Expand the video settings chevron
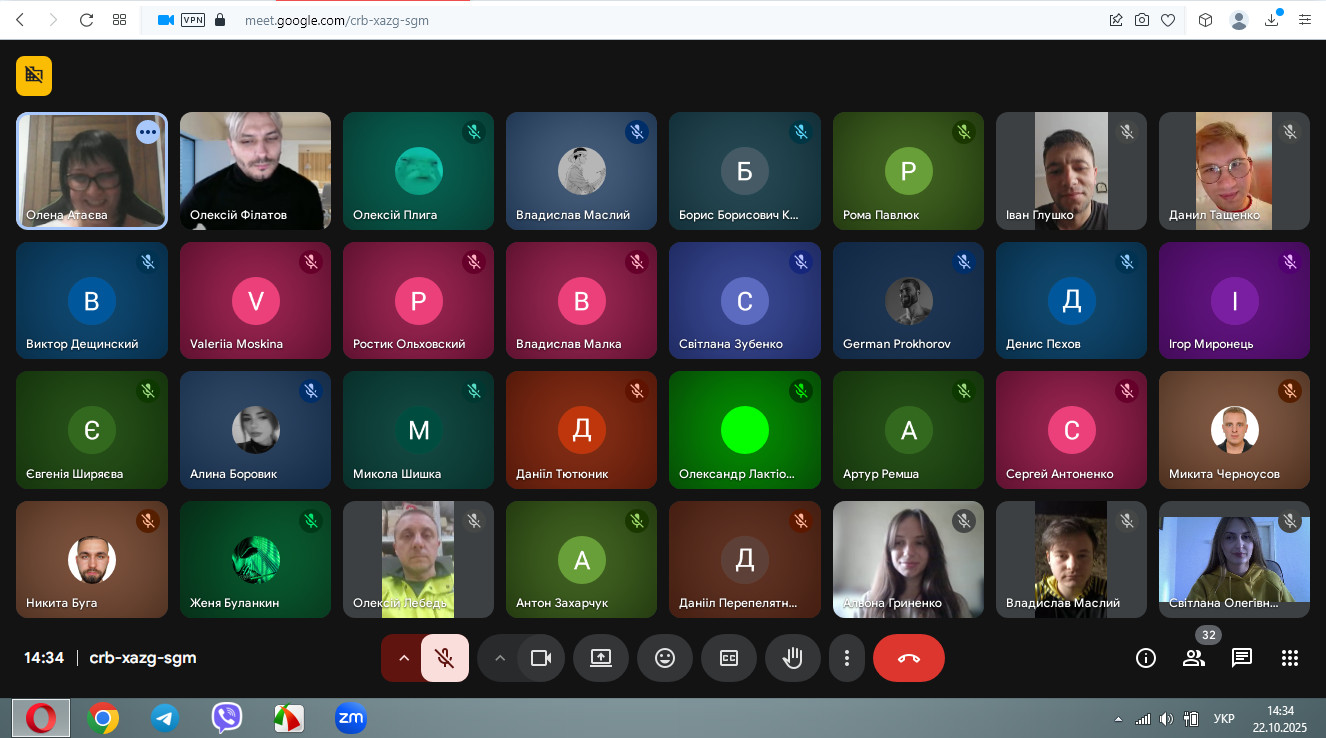 tap(500, 658)
